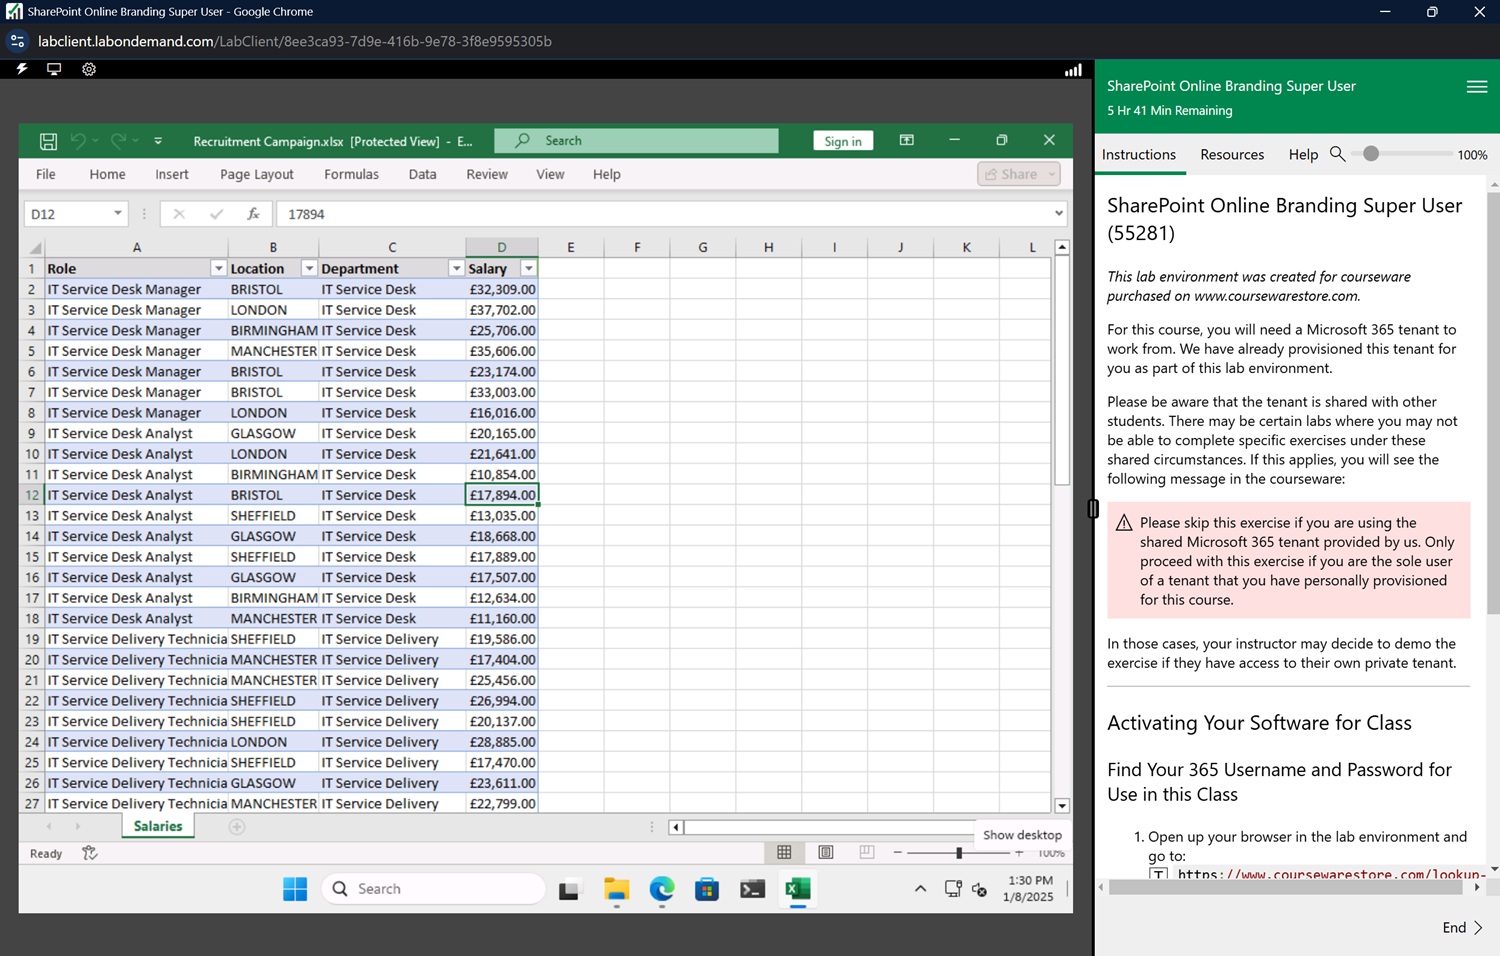1500x956 pixels.
Task: Click the horizontal scroll left arrow in Excel
Action: [x=677, y=827]
